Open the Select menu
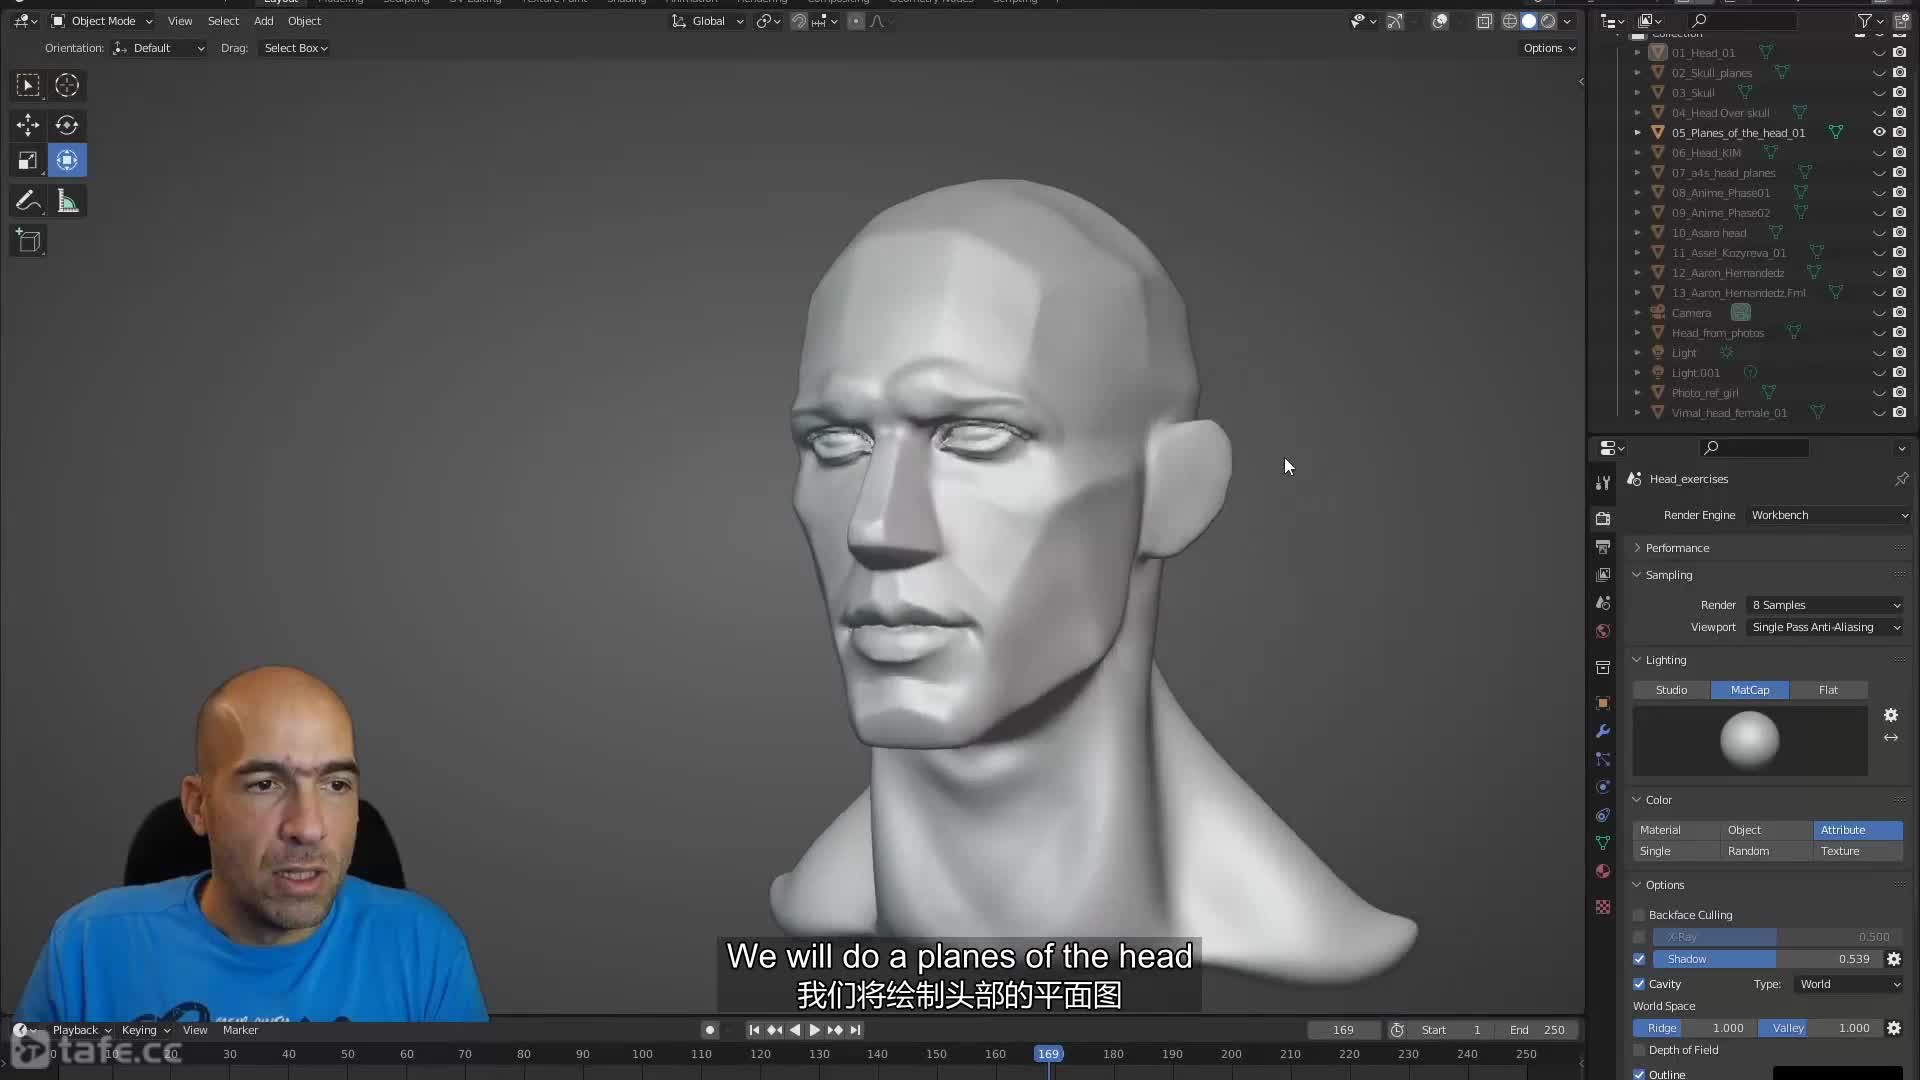The height and width of the screenshot is (1080, 1920). point(223,21)
